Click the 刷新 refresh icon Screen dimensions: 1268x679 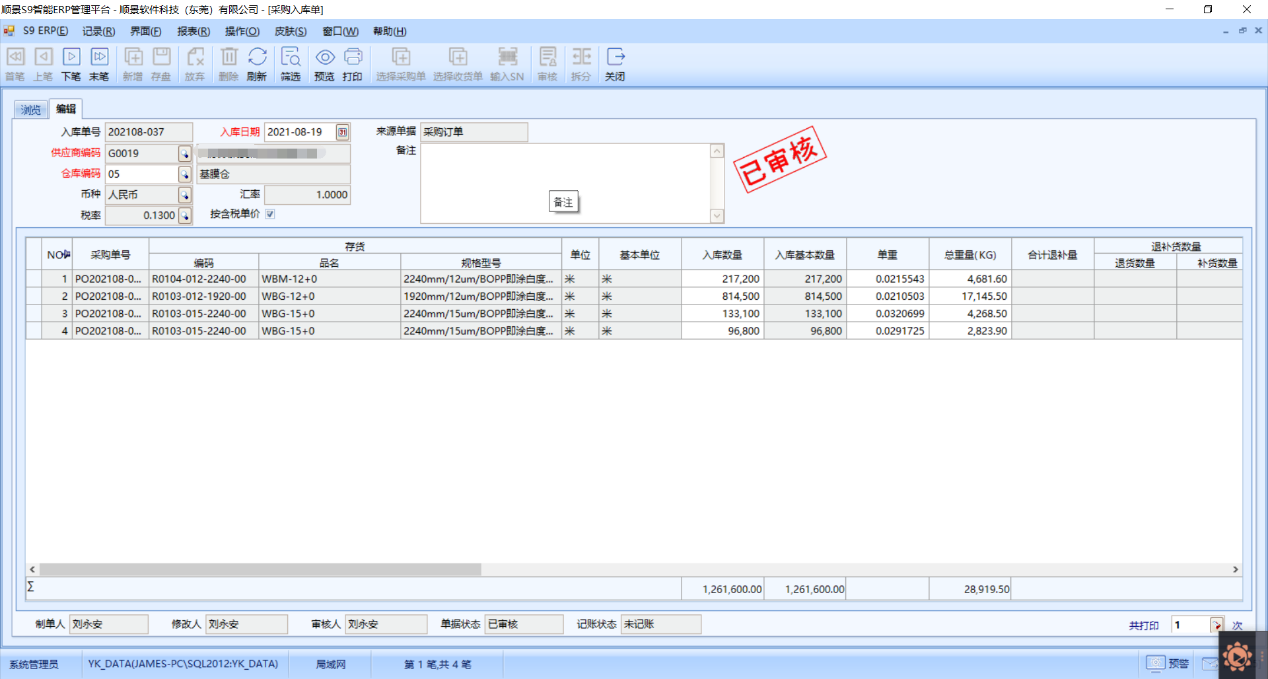pos(257,64)
